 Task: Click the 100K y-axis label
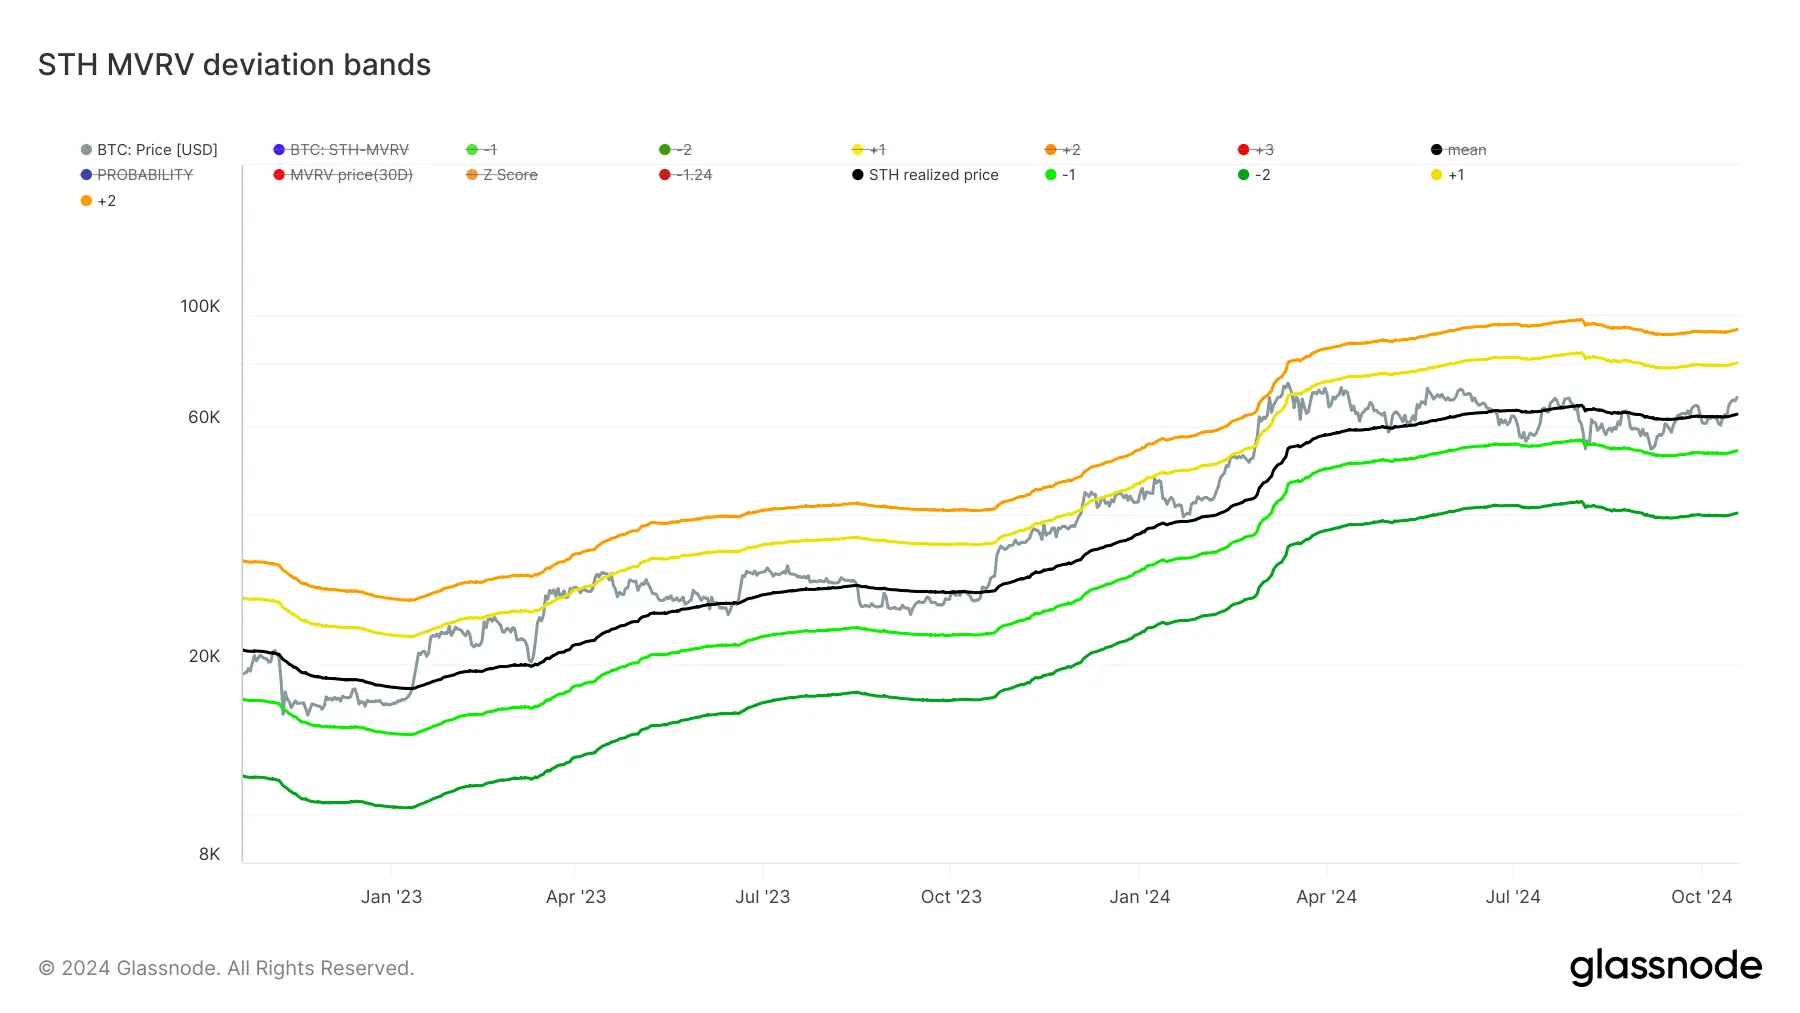point(200,306)
